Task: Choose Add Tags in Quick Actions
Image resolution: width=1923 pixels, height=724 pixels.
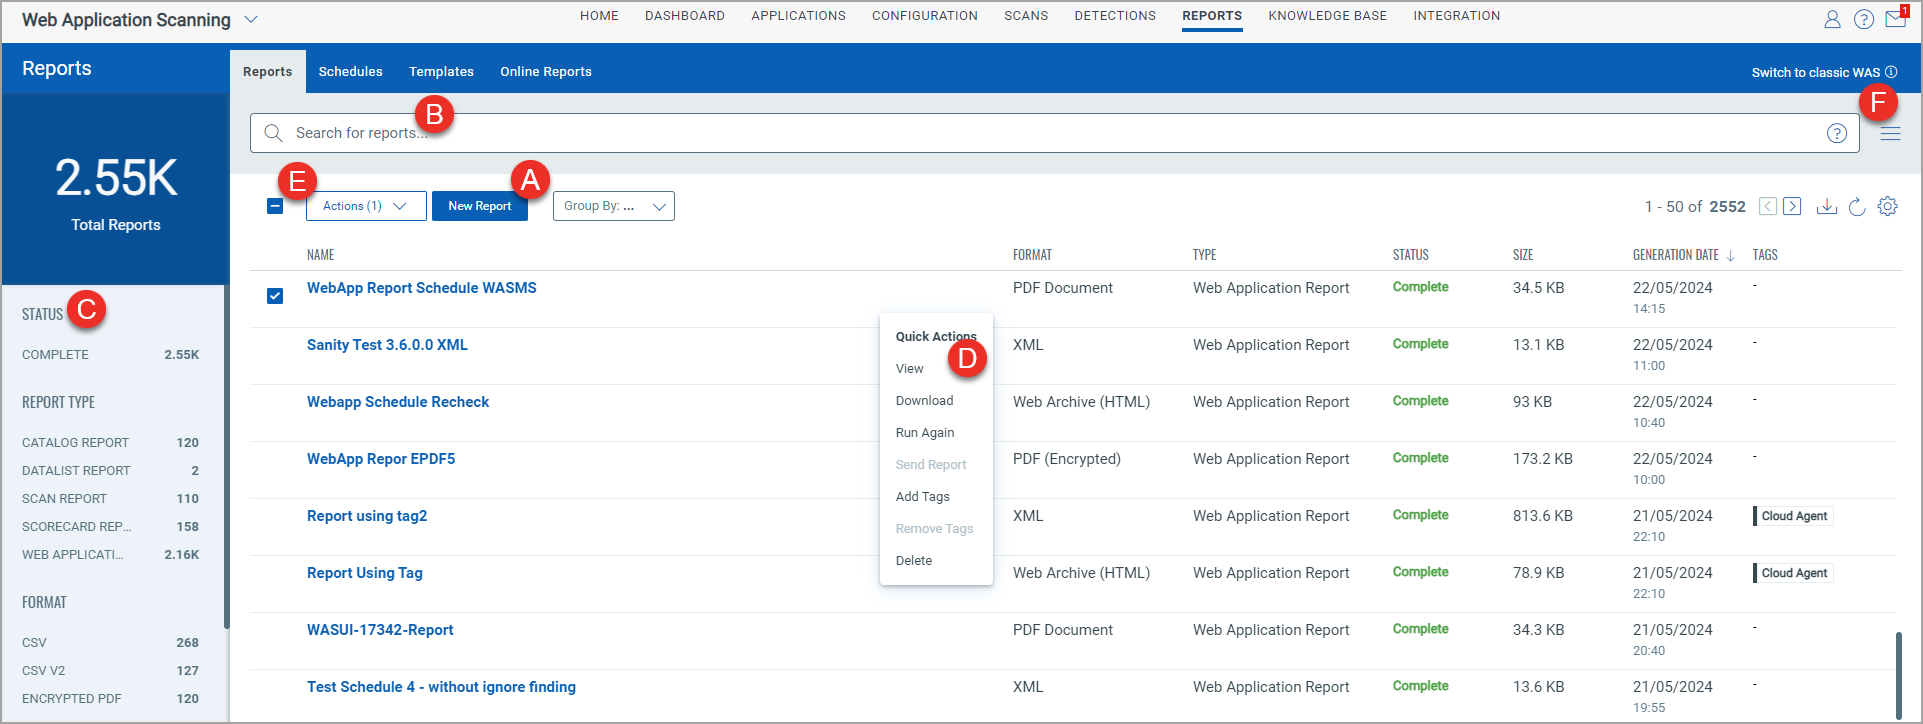Action: point(922,497)
